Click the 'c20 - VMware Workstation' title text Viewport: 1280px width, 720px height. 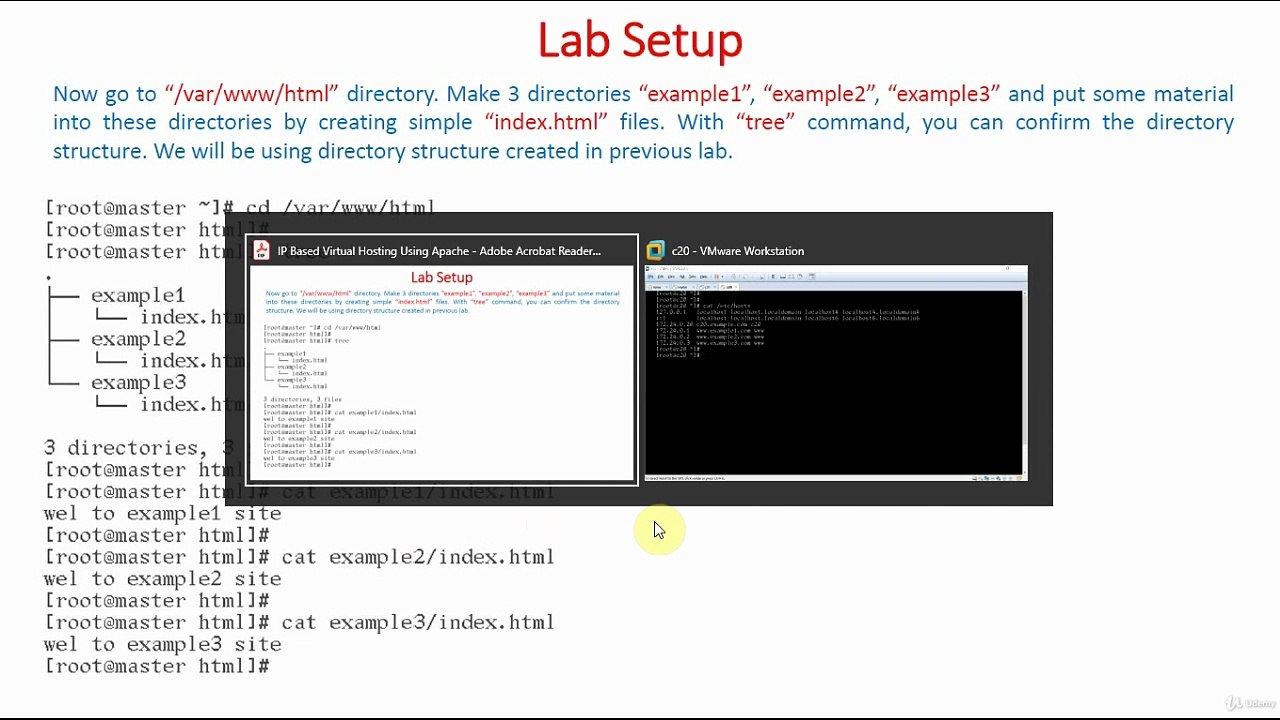point(738,251)
